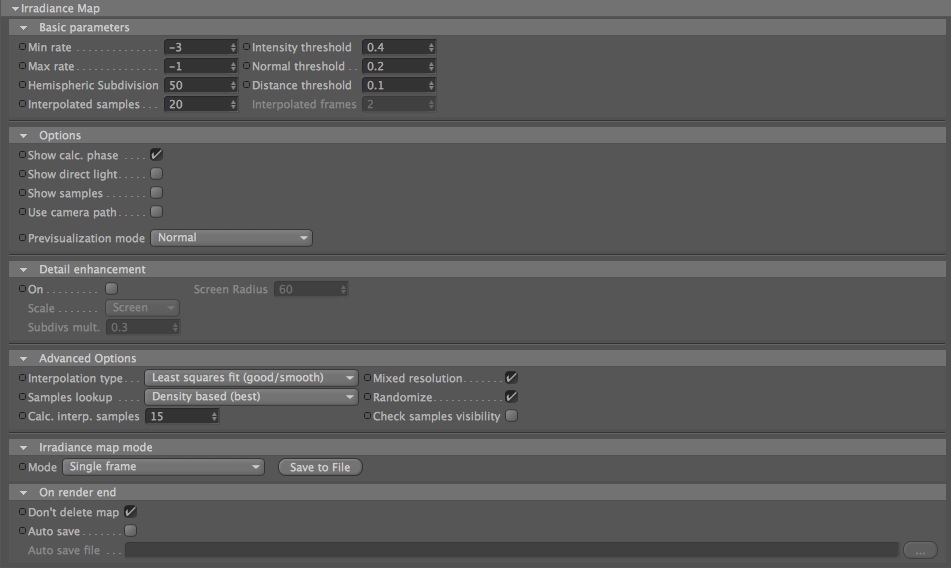Enable Check samples visibility option
Image resolution: width=951 pixels, height=568 pixels.
pyautogui.click(x=511, y=416)
